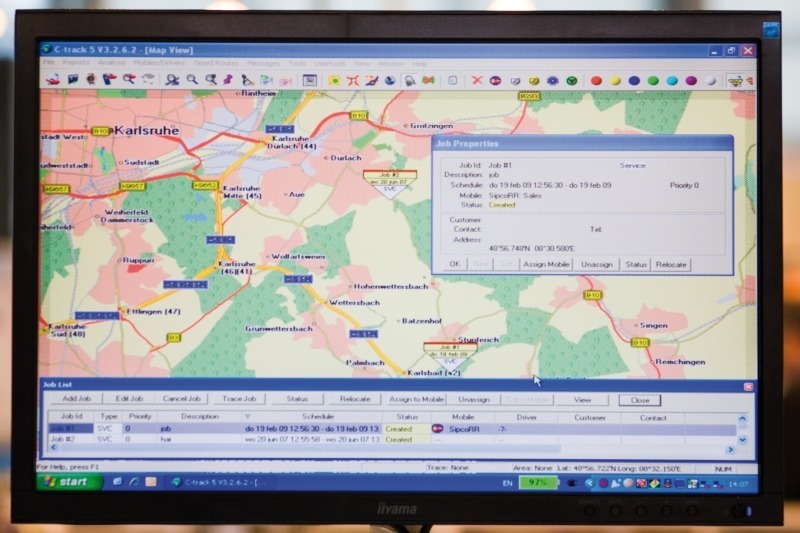Click Close button in Job List panel
This screenshot has height=533, width=800.
(x=640, y=400)
